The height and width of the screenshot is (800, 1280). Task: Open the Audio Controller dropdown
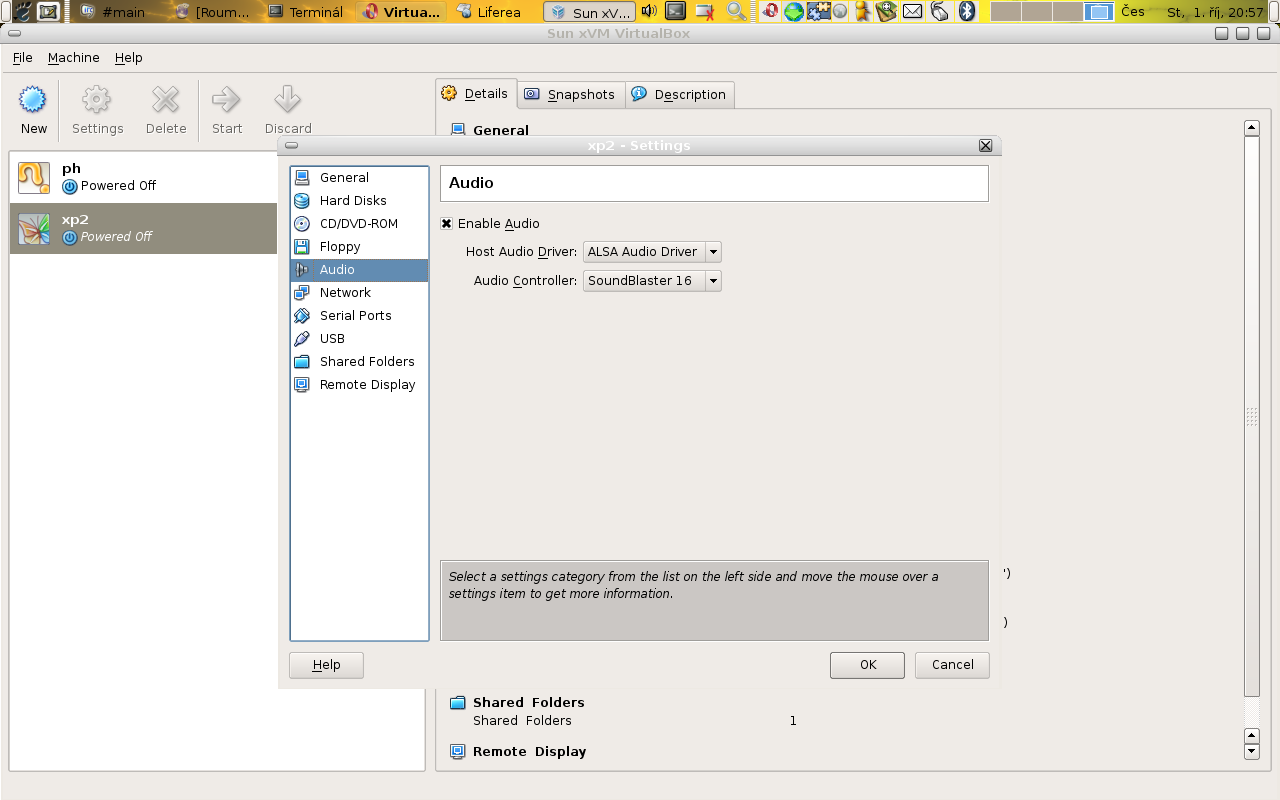tap(652, 281)
